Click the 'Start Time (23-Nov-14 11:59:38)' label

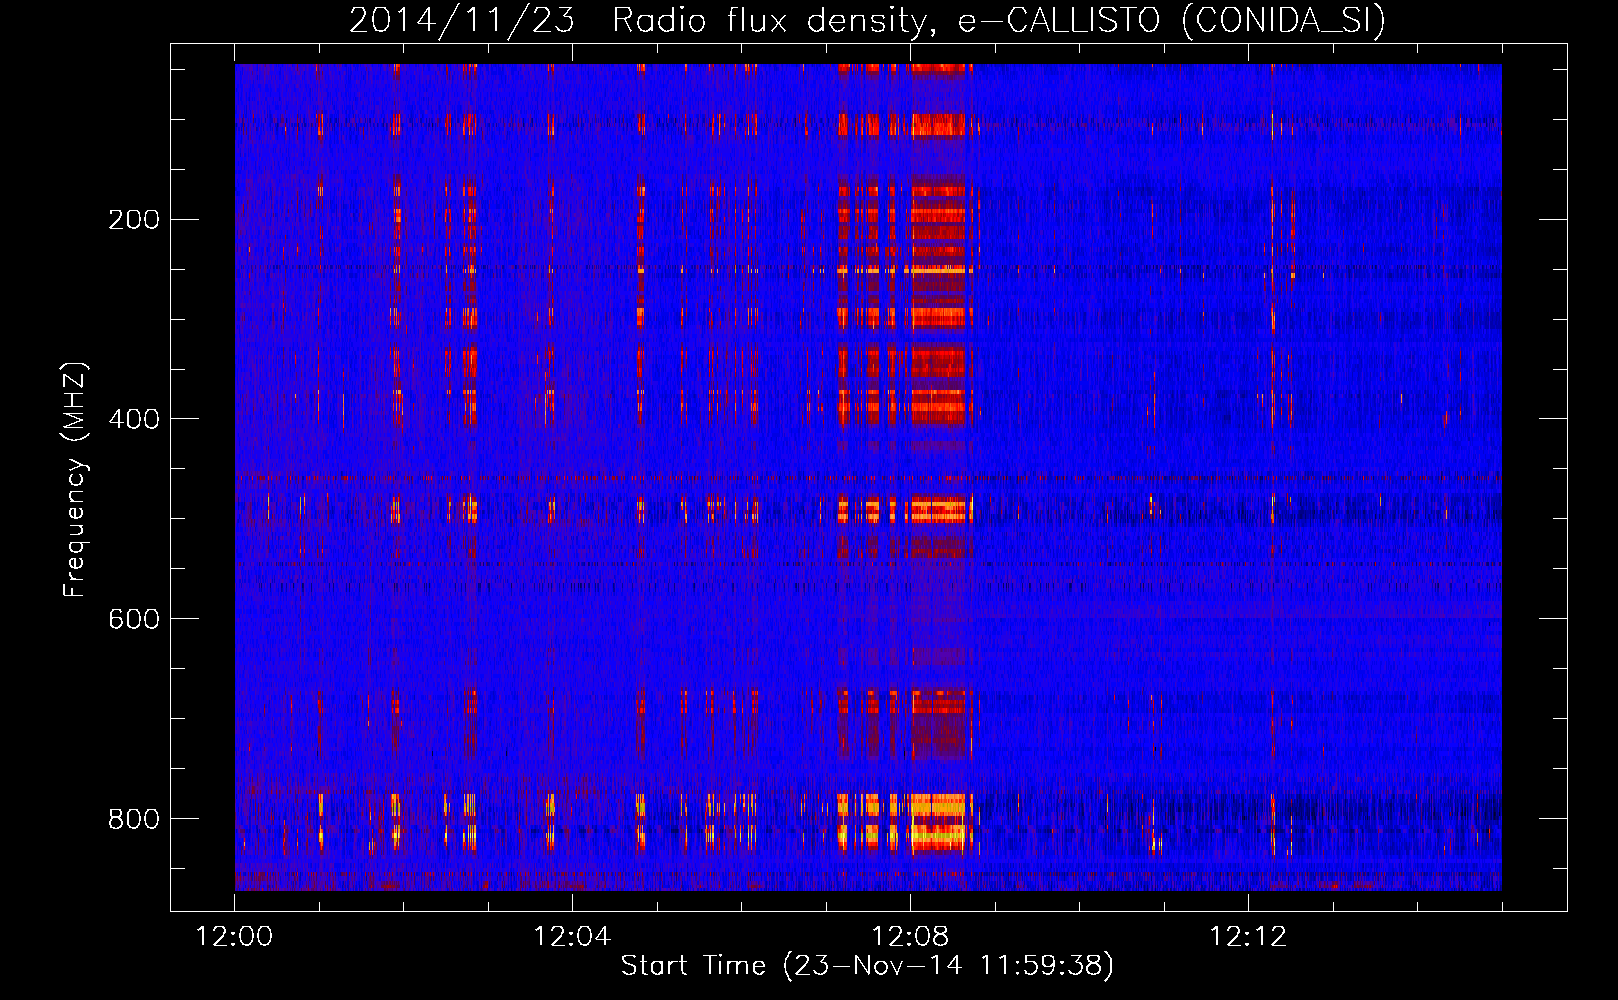coord(867,965)
